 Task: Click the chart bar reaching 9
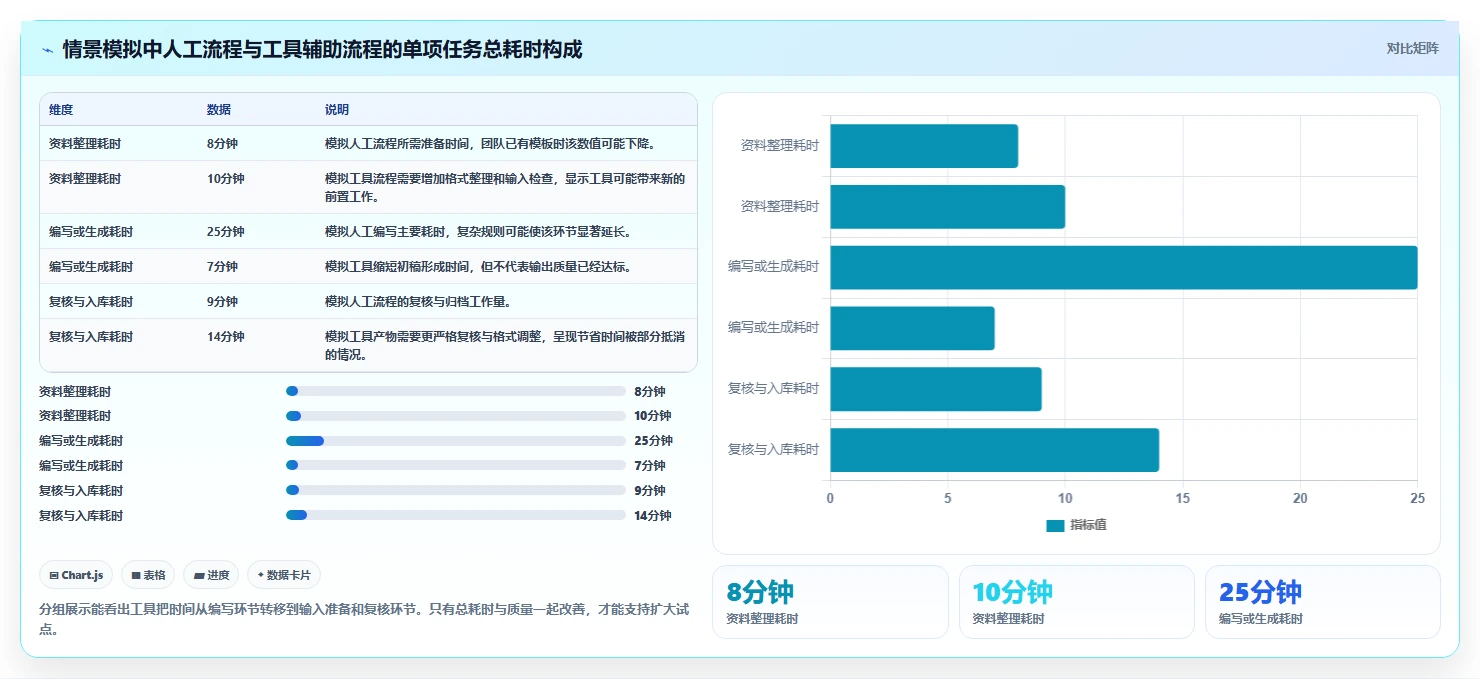tap(936, 389)
